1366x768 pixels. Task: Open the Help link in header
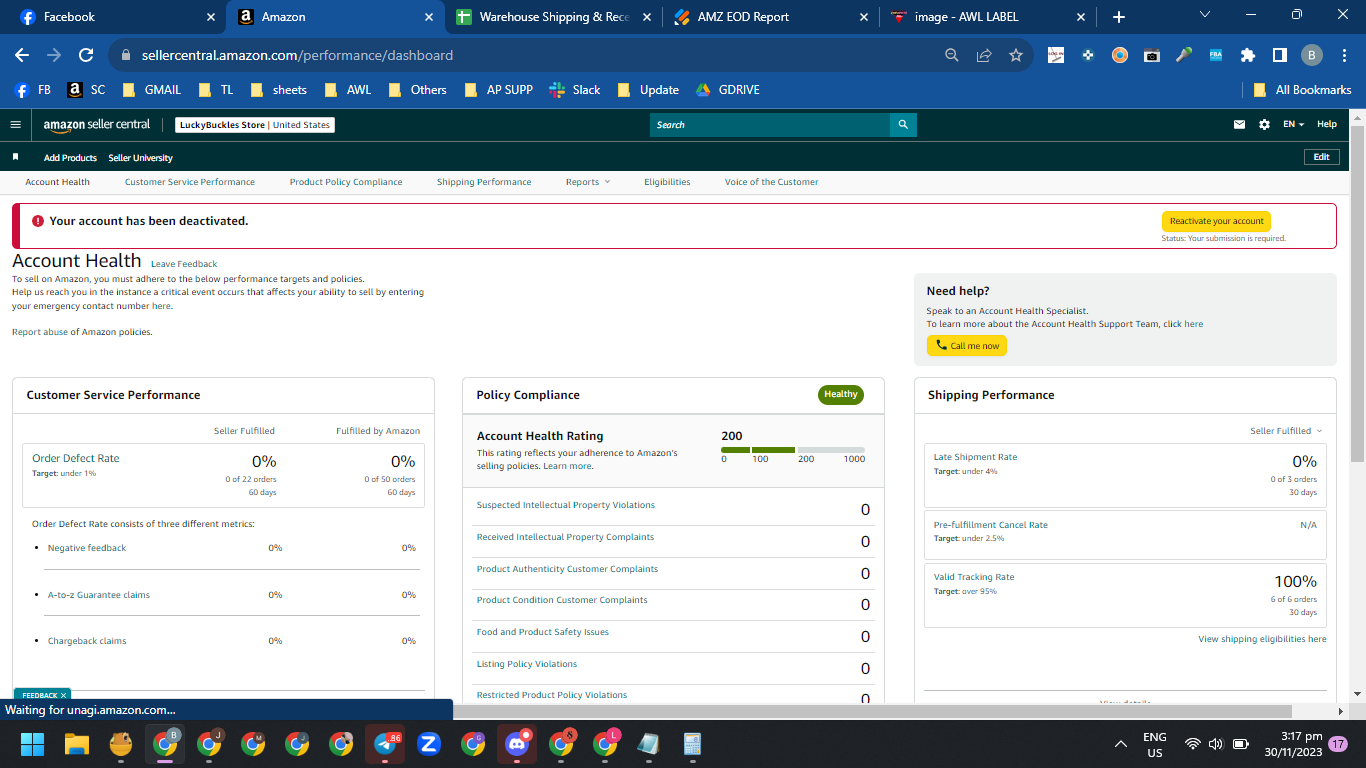pyautogui.click(x=1327, y=125)
